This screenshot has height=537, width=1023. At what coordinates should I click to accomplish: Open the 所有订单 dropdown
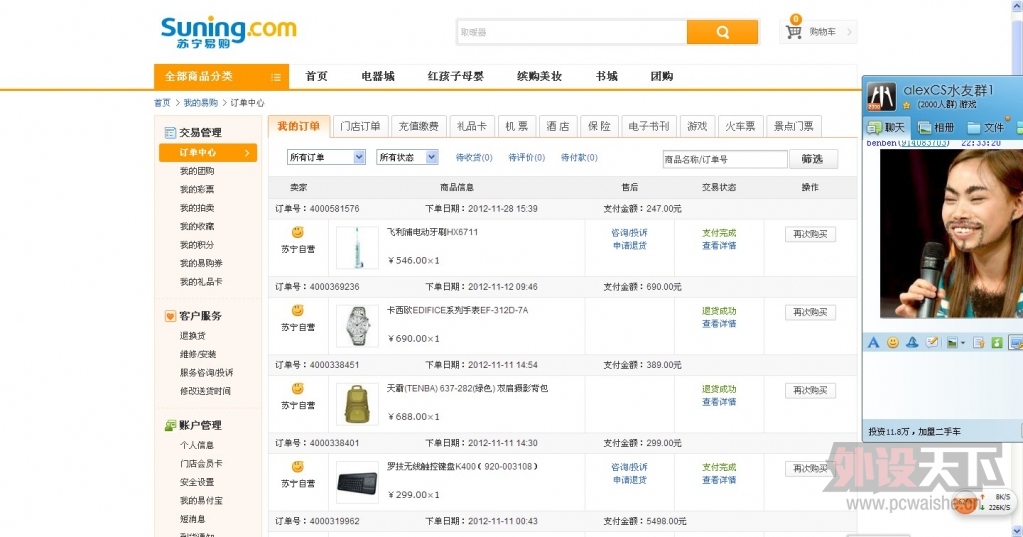pyautogui.click(x=326, y=157)
